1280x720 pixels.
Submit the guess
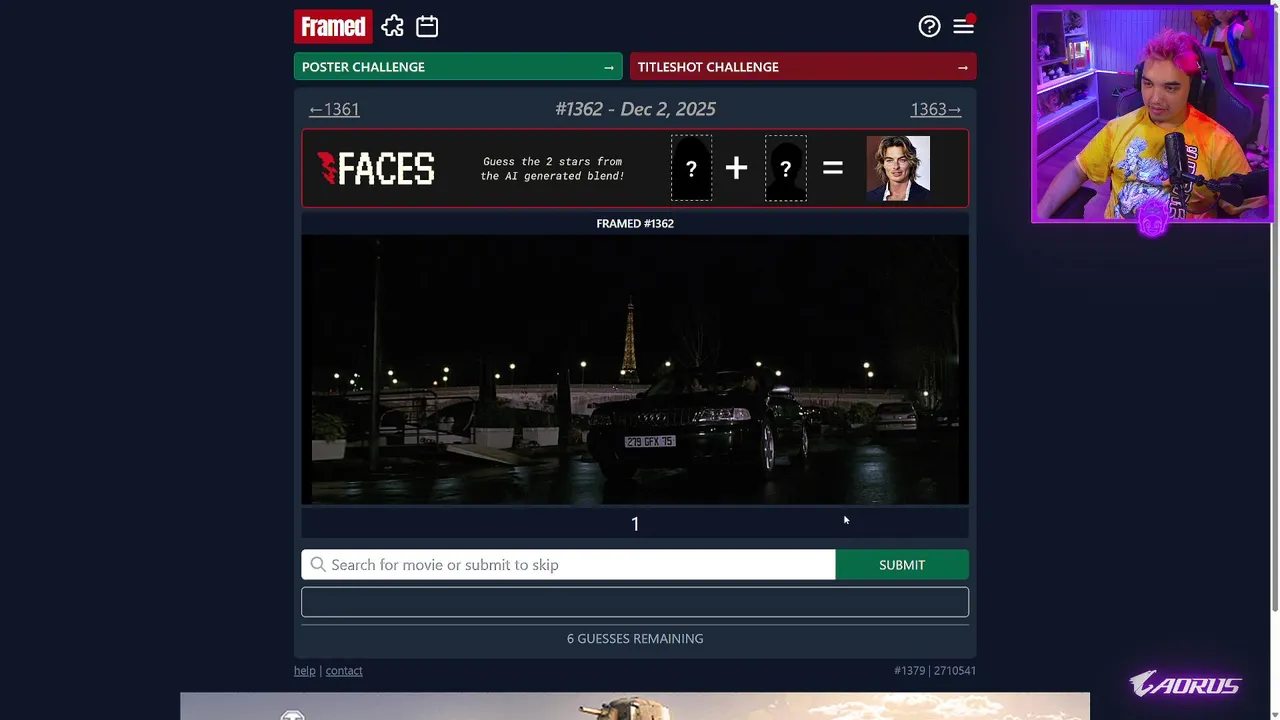tap(902, 565)
